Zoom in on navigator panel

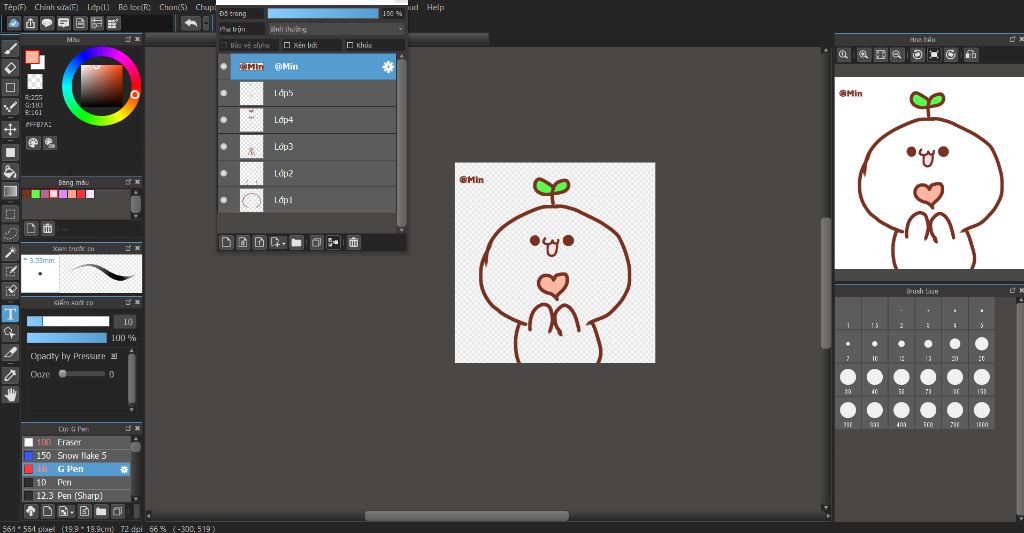[x=863, y=55]
